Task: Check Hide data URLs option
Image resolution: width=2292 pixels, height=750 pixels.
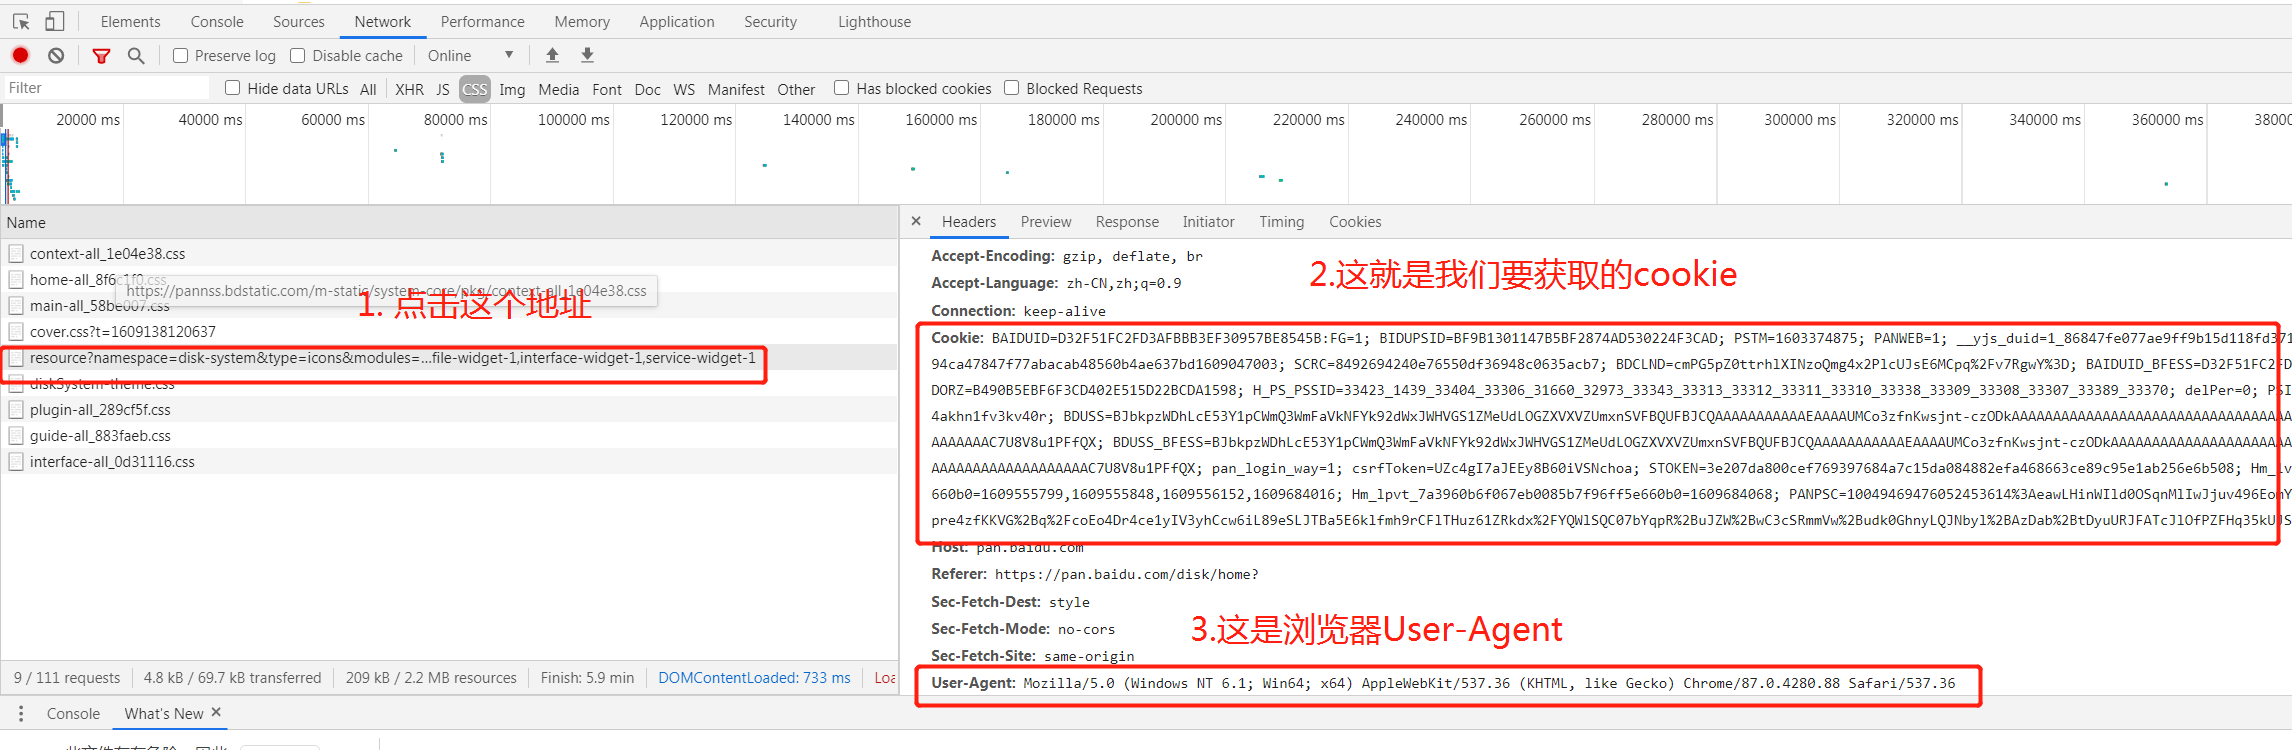Action: tap(232, 88)
